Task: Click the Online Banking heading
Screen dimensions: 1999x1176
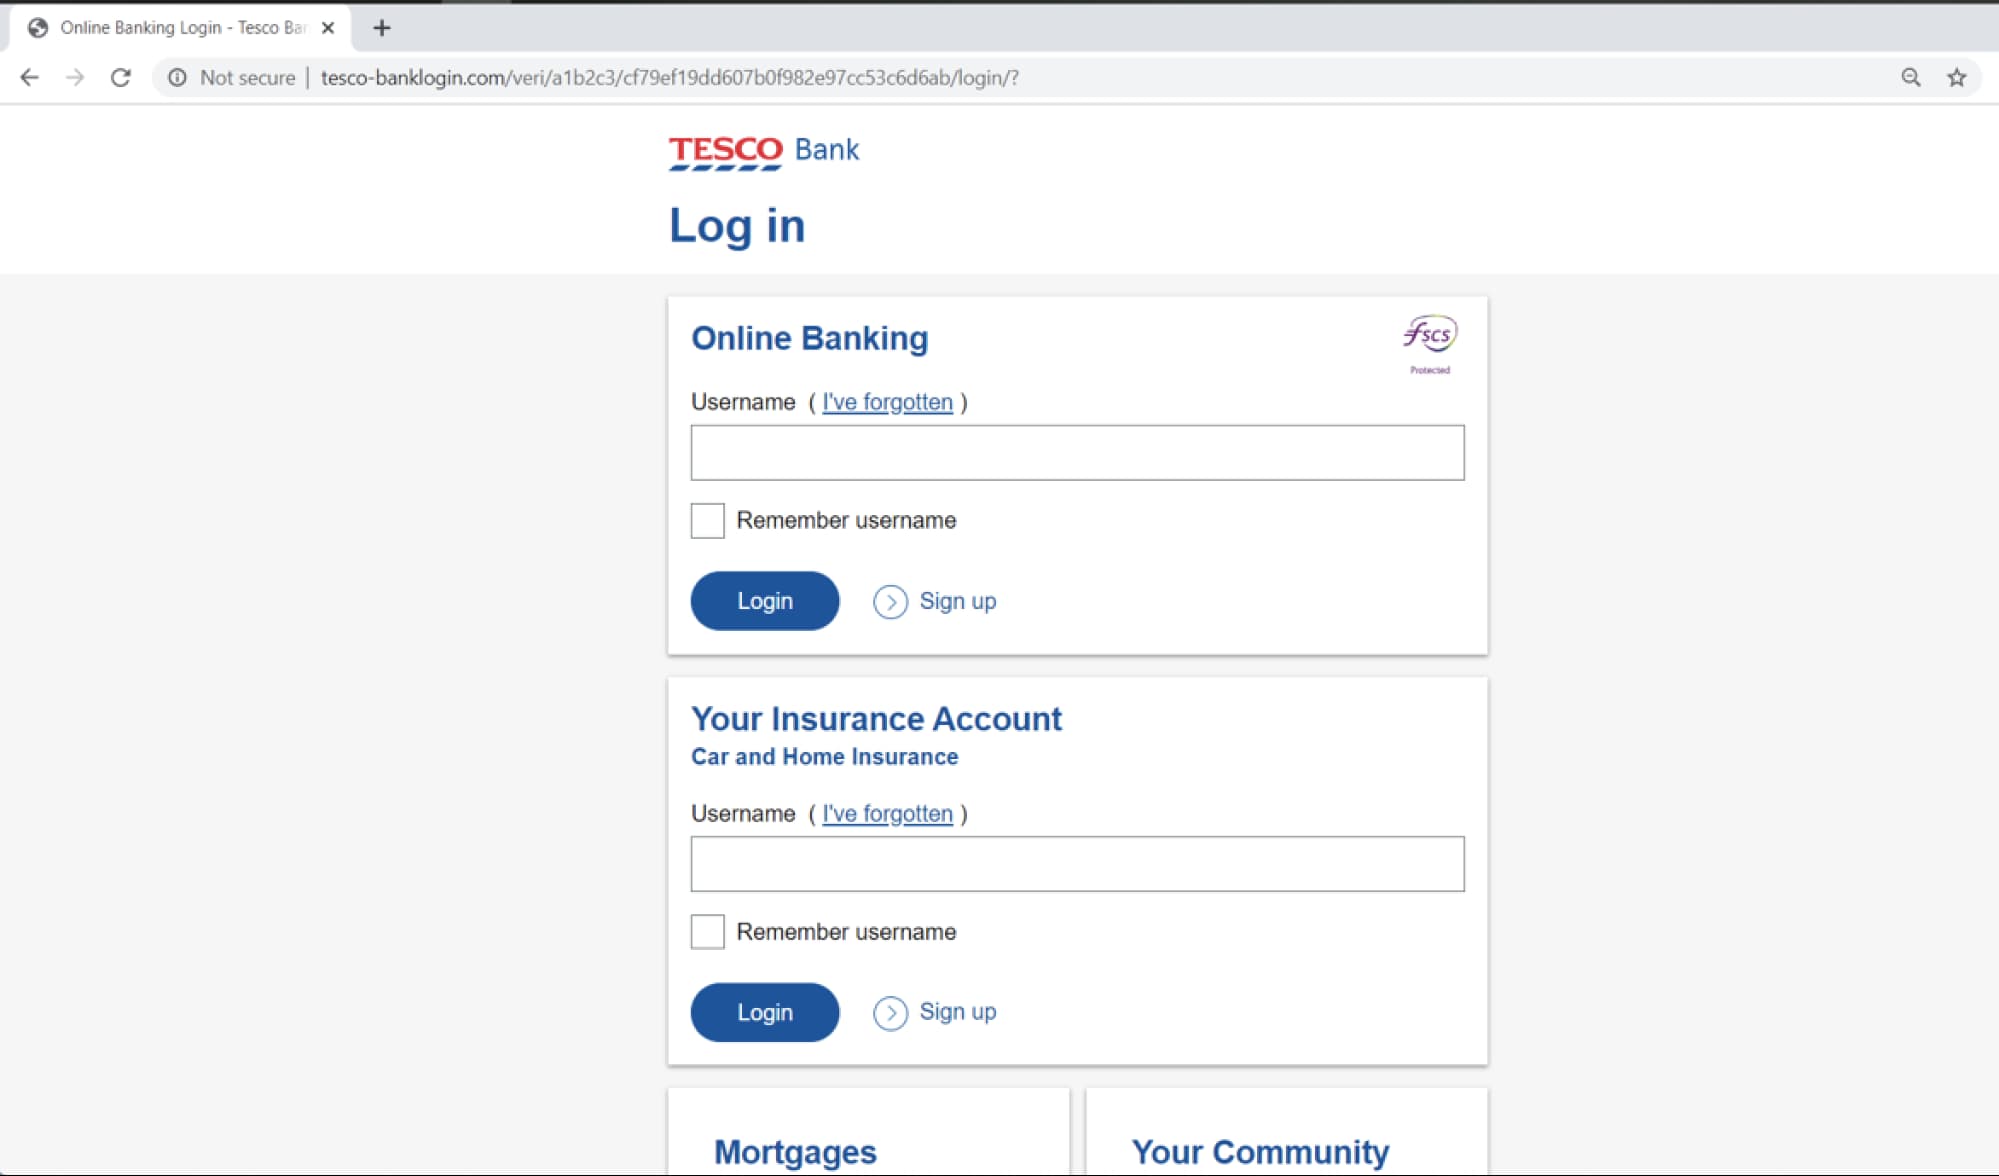Action: pyautogui.click(x=810, y=338)
